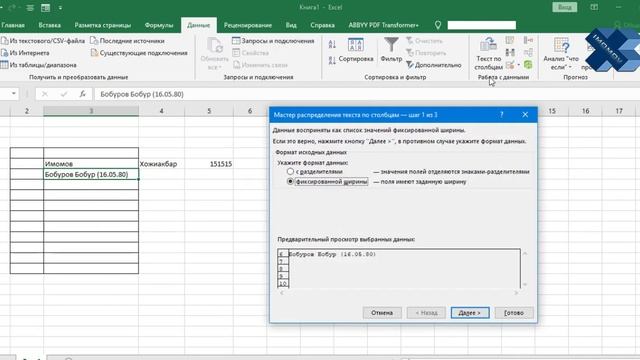Select cell containing 'Хожиакбар'
640x360 pixels.
(162, 164)
